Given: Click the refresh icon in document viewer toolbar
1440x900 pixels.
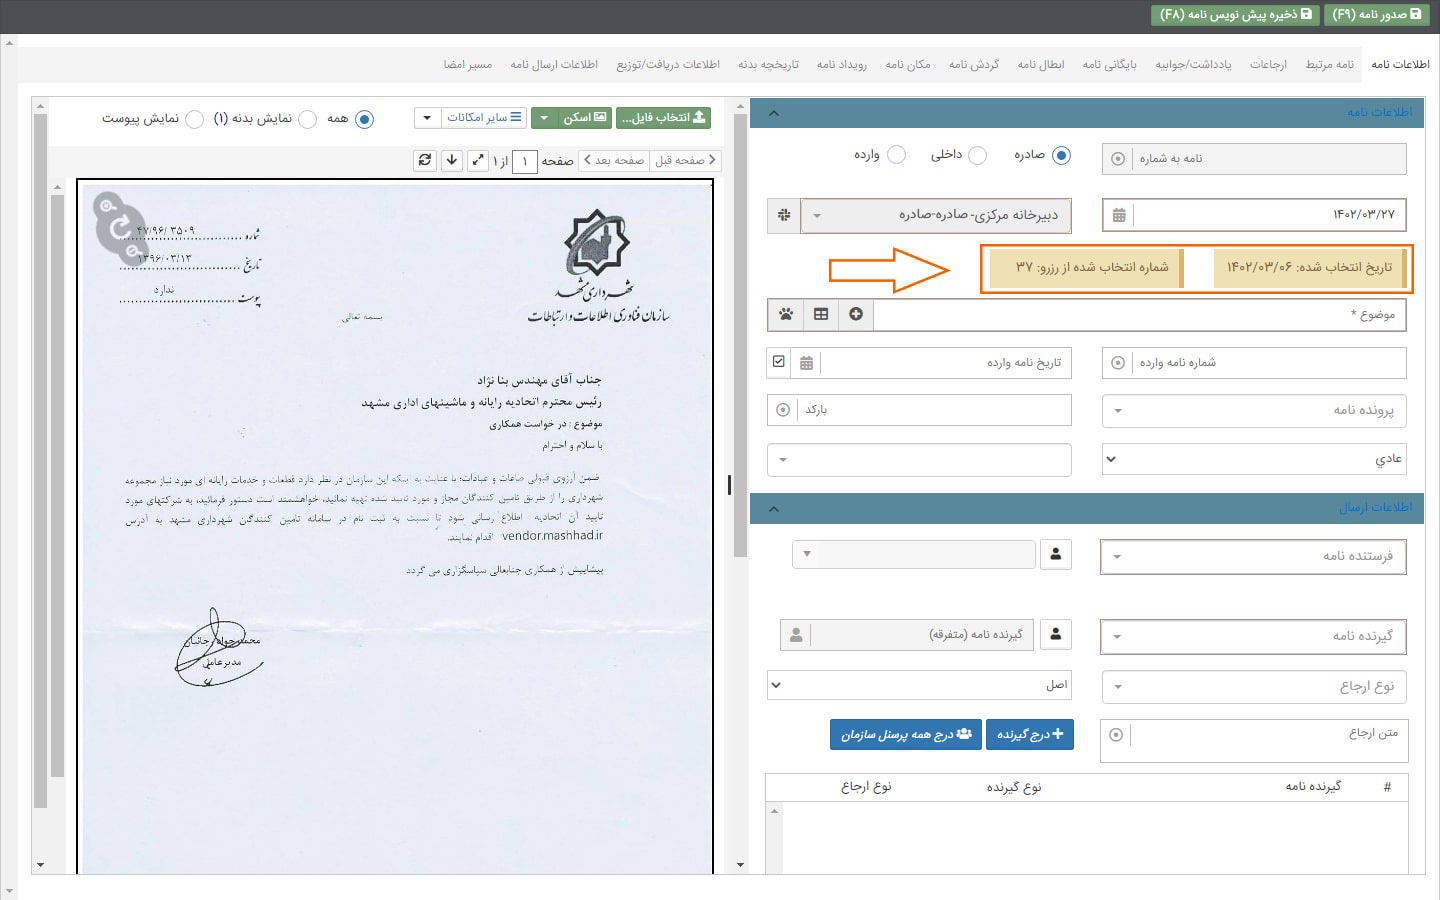Looking at the screenshot, I should 425,160.
